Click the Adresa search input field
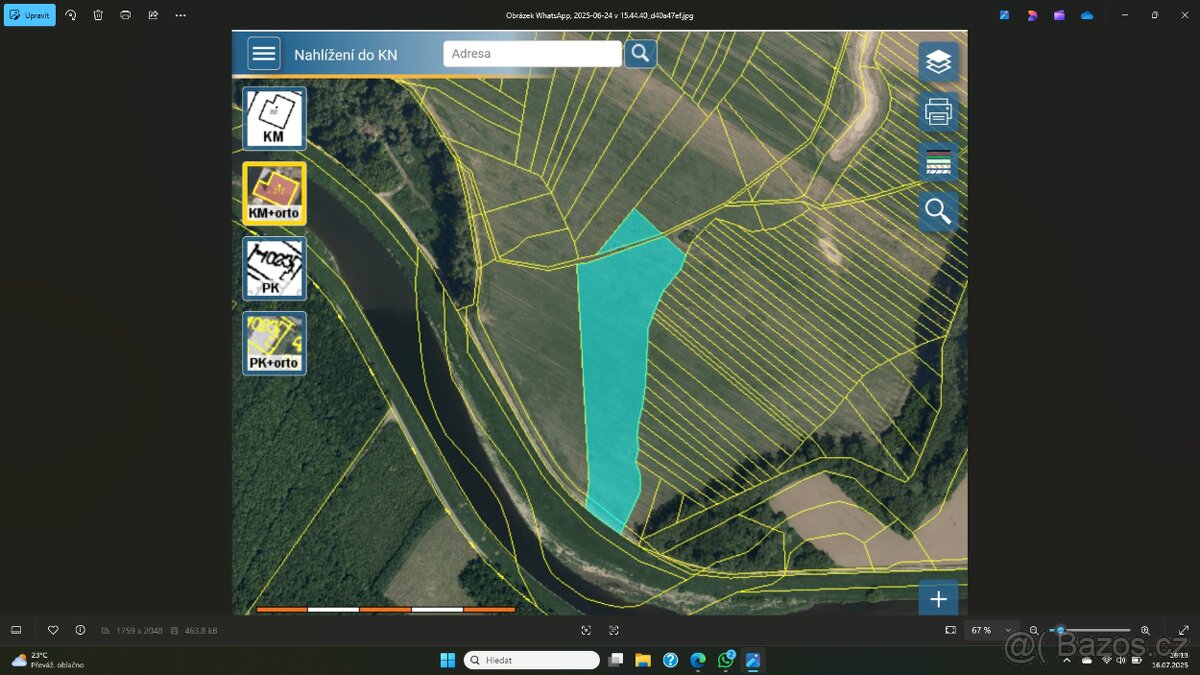 pos(532,54)
